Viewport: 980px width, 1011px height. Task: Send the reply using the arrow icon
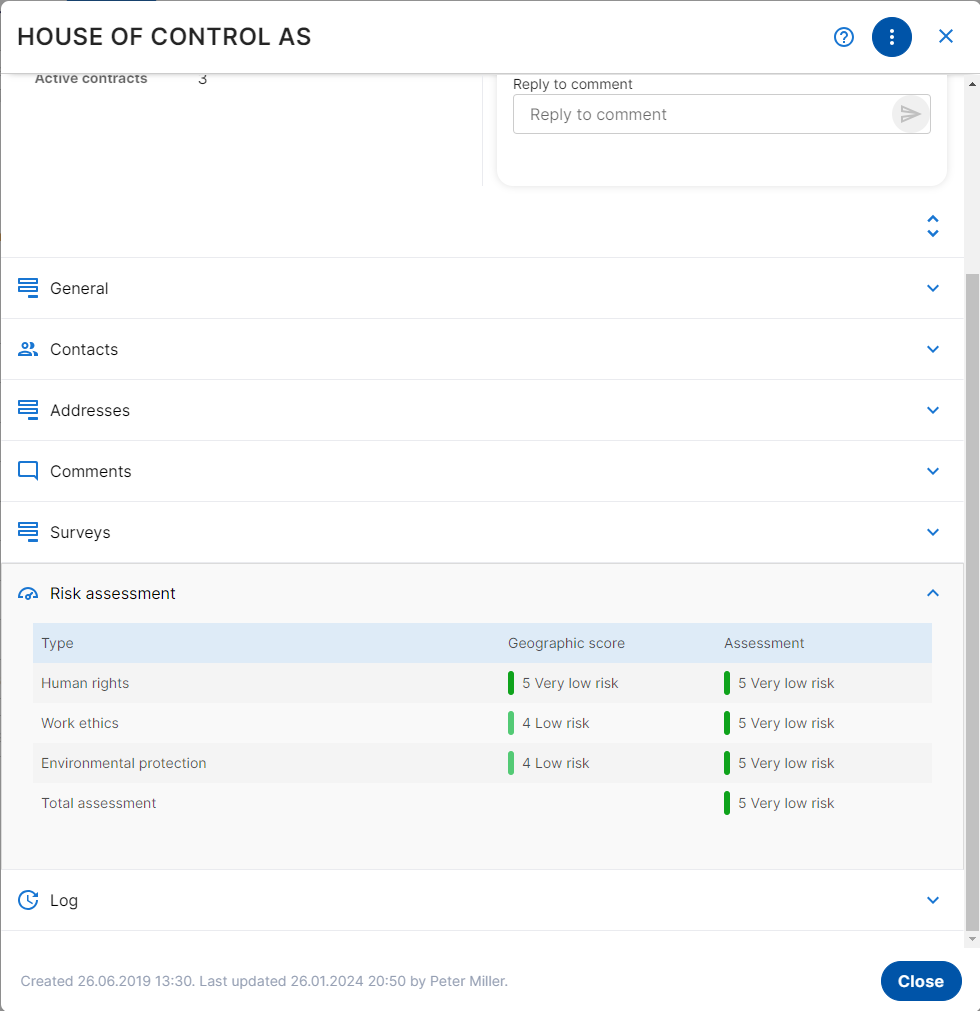pyautogui.click(x=910, y=114)
